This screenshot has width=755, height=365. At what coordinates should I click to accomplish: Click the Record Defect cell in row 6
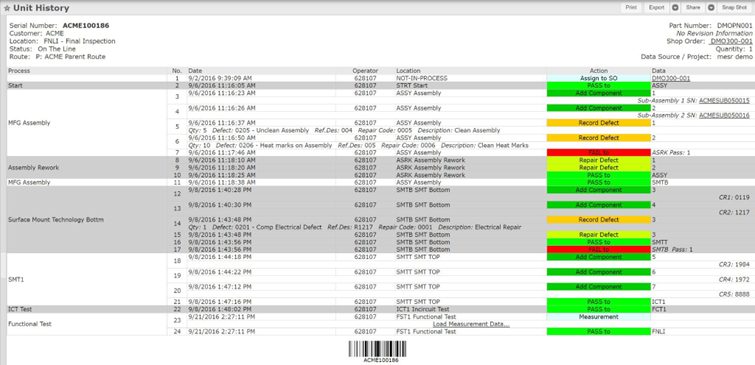[x=599, y=138]
